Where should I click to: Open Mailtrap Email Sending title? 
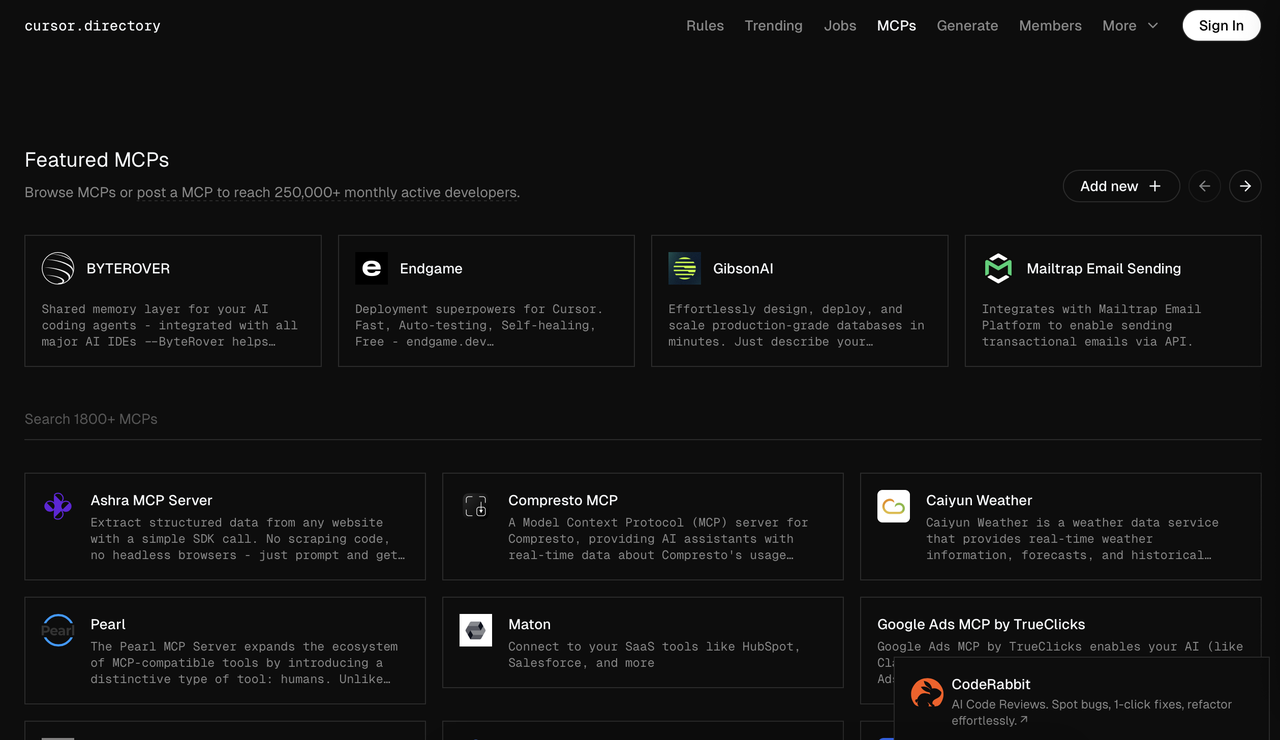pyautogui.click(x=1104, y=268)
